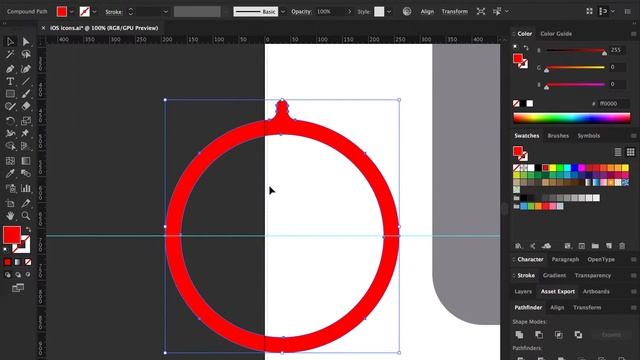Click the New Color Group folder icon

coord(595,246)
